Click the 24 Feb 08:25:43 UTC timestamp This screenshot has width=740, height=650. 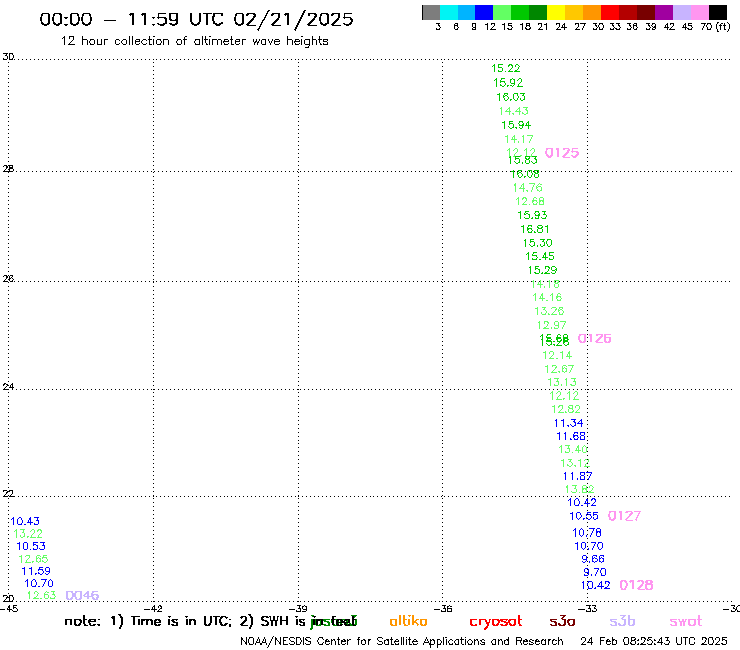(654, 641)
